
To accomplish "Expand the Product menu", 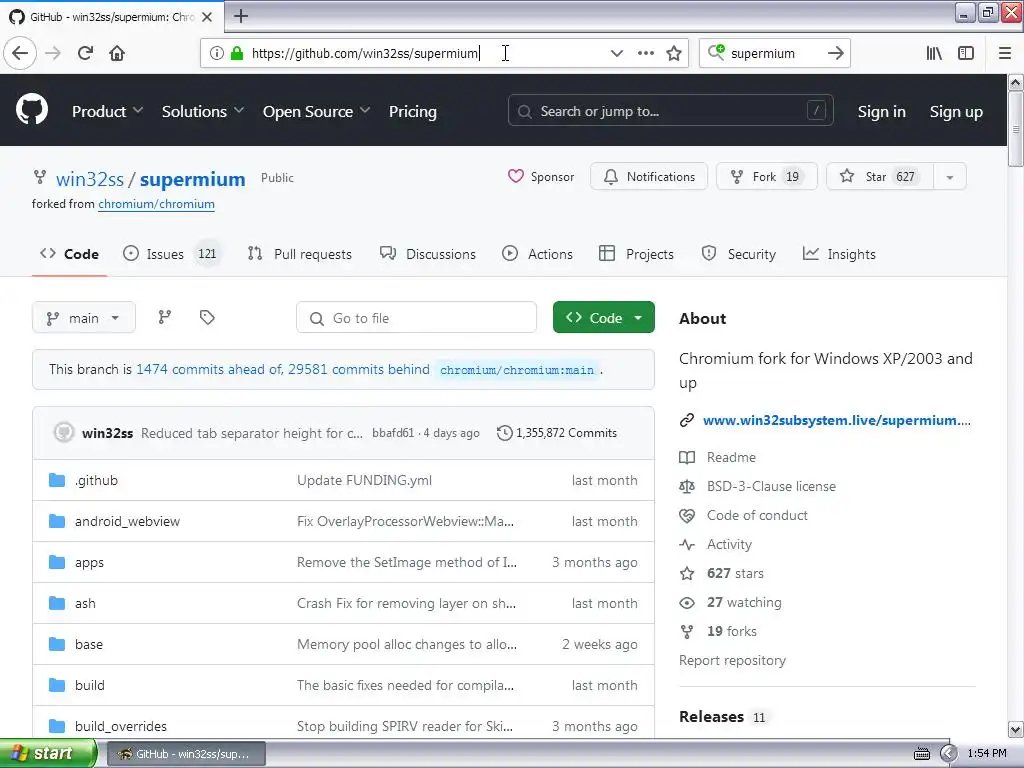I will 107,112.
